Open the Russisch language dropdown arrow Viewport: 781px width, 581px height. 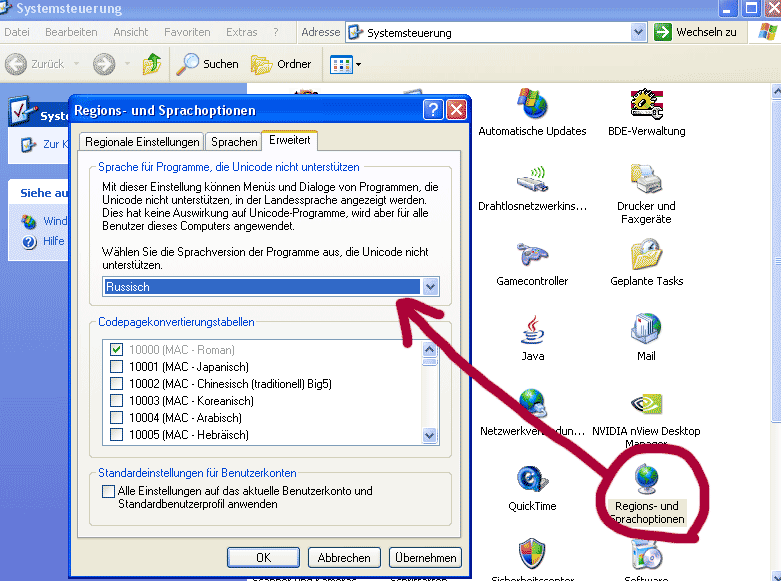coord(430,287)
